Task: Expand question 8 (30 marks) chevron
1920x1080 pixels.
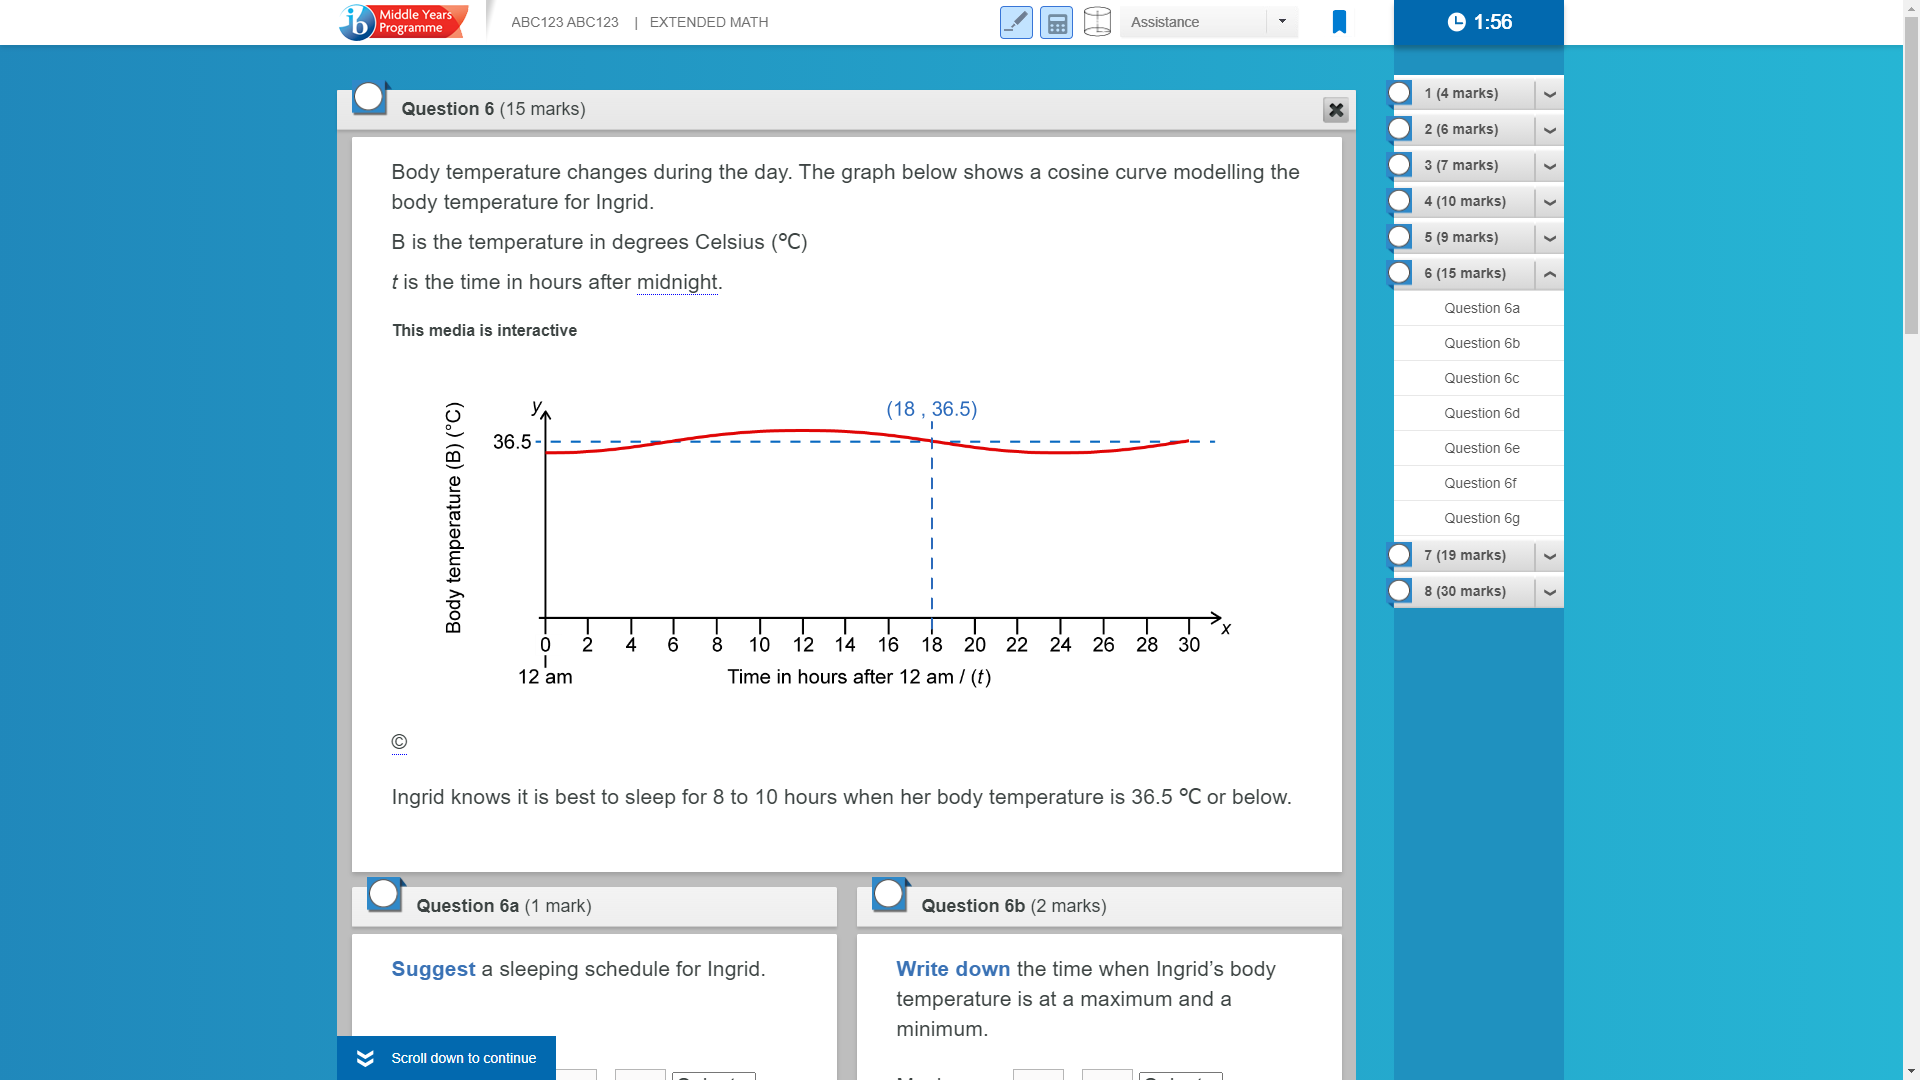Action: coord(1549,592)
